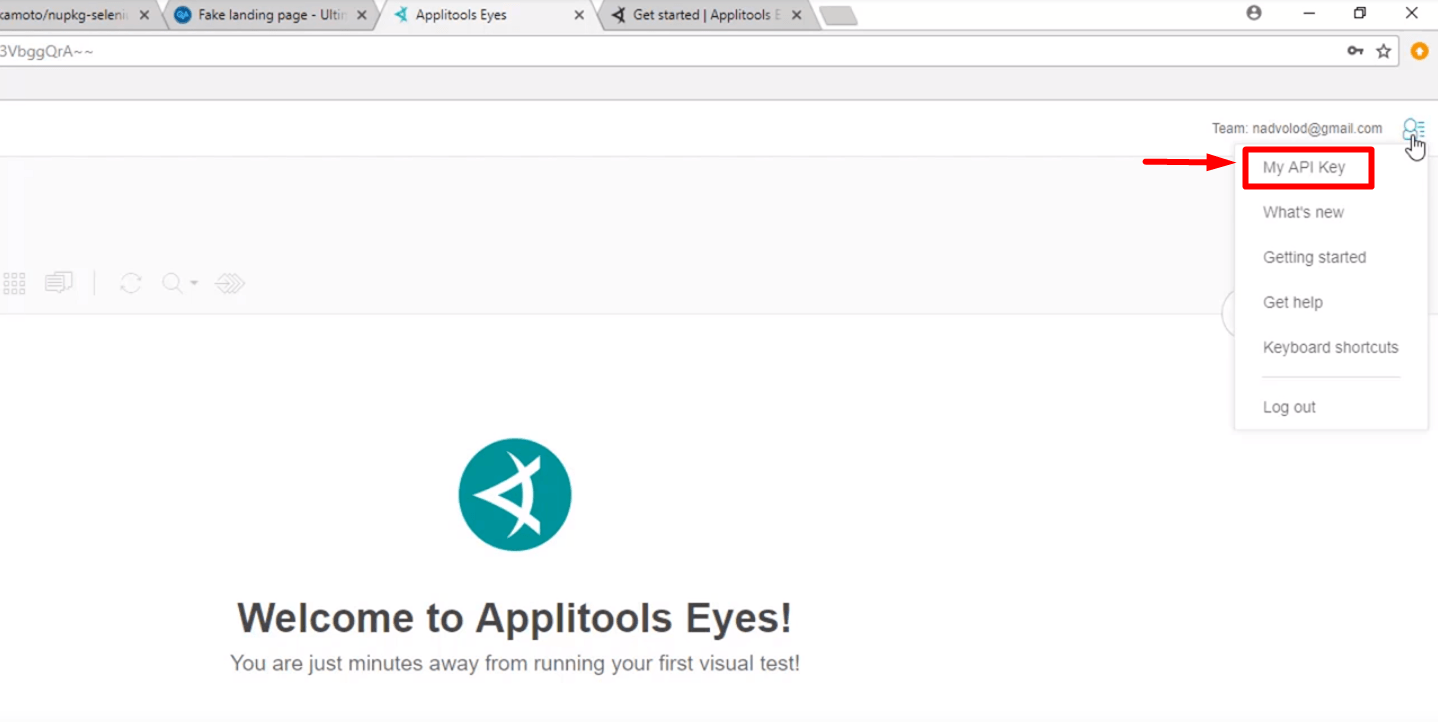Select What's new from user menu

pos(1303,212)
